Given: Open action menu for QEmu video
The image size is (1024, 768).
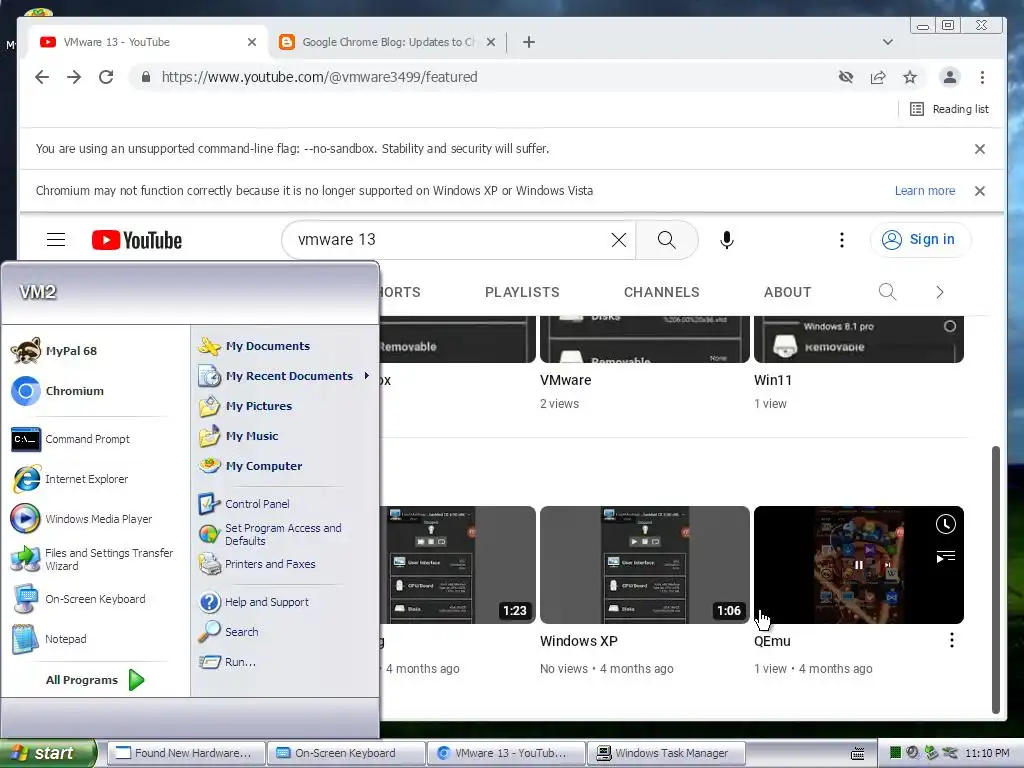Looking at the screenshot, I should (952, 640).
